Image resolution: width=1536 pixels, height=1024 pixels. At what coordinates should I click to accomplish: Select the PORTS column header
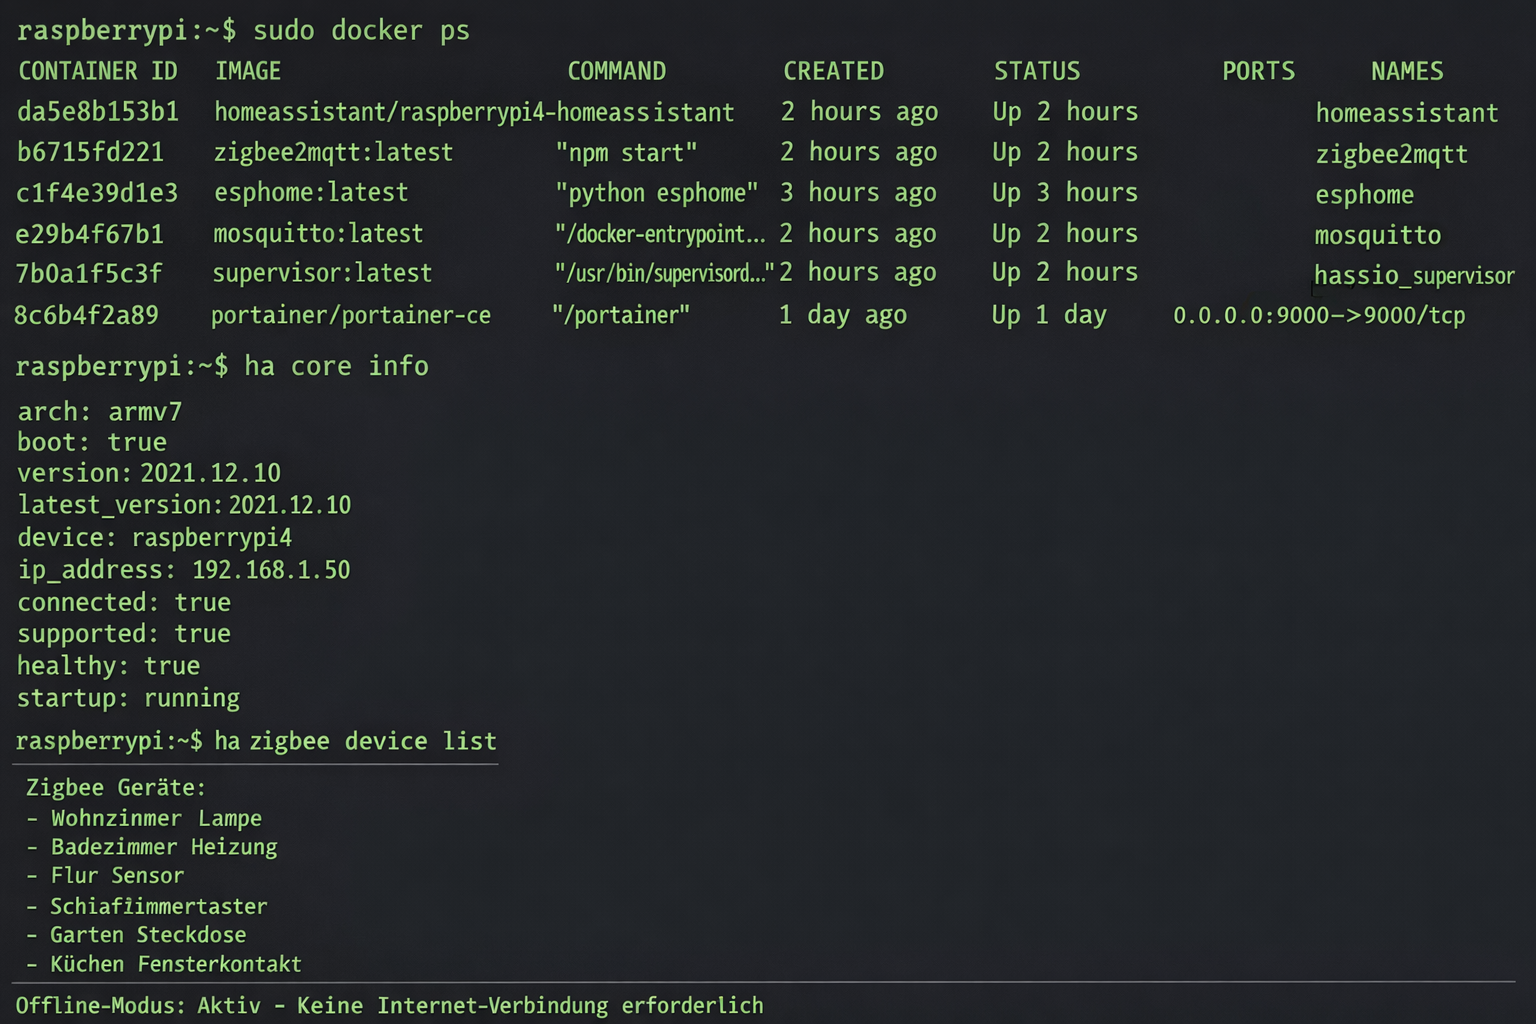pos(1258,71)
